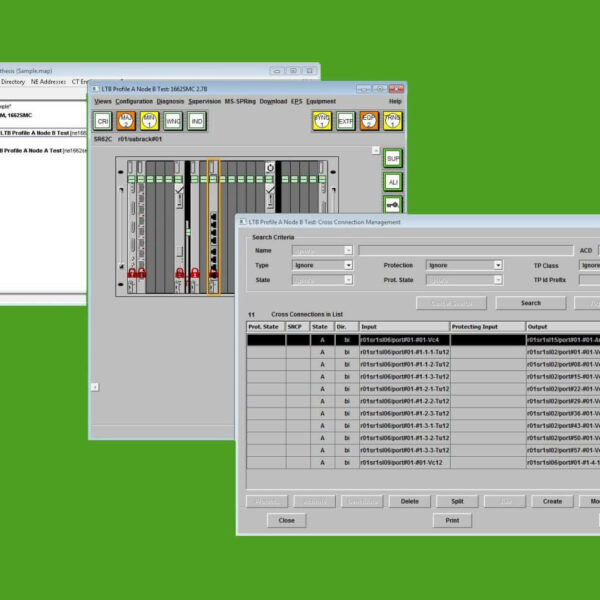This screenshot has width=600, height=600.
Task: Open the yellow TRNS alarm indicator
Action: coord(393,121)
